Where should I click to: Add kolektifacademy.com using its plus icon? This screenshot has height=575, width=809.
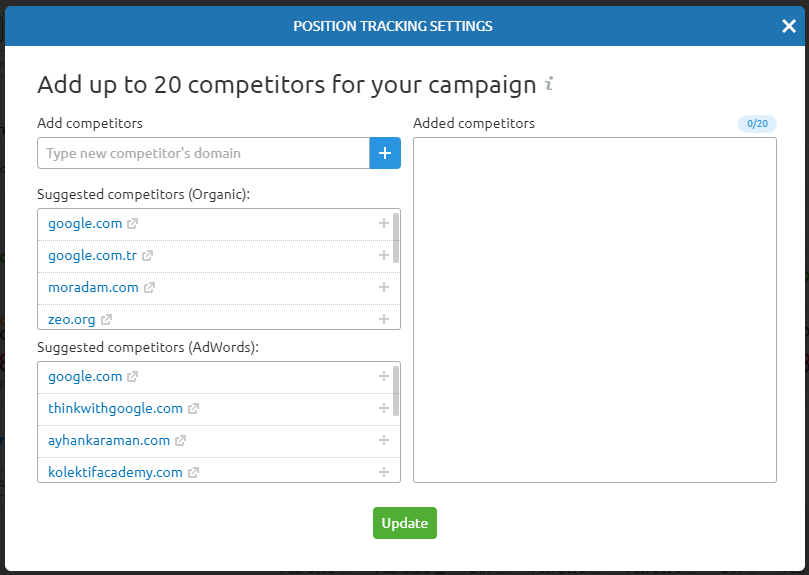click(x=384, y=472)
